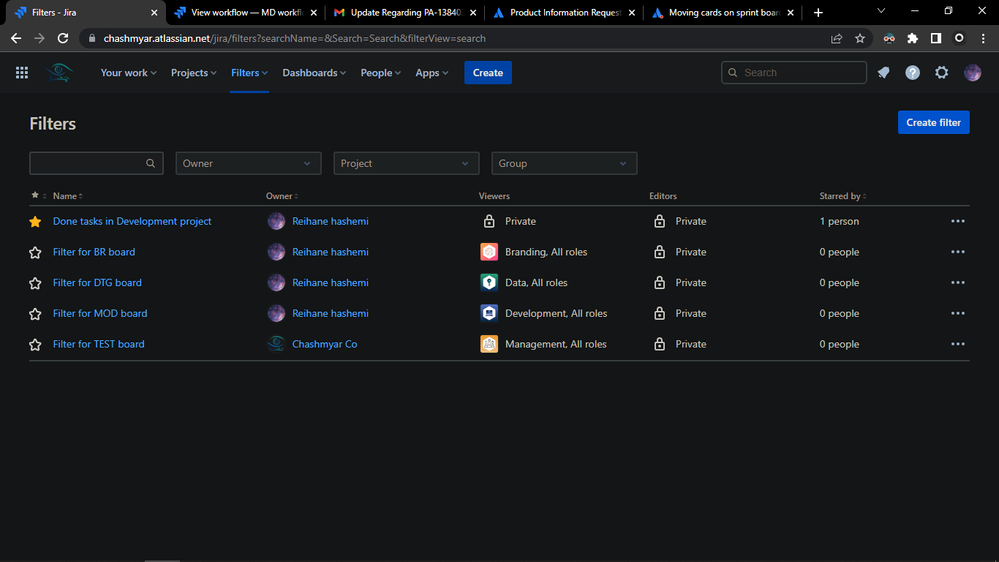
Task: Sort filters by Starred by column
Action: pos(842,196)
